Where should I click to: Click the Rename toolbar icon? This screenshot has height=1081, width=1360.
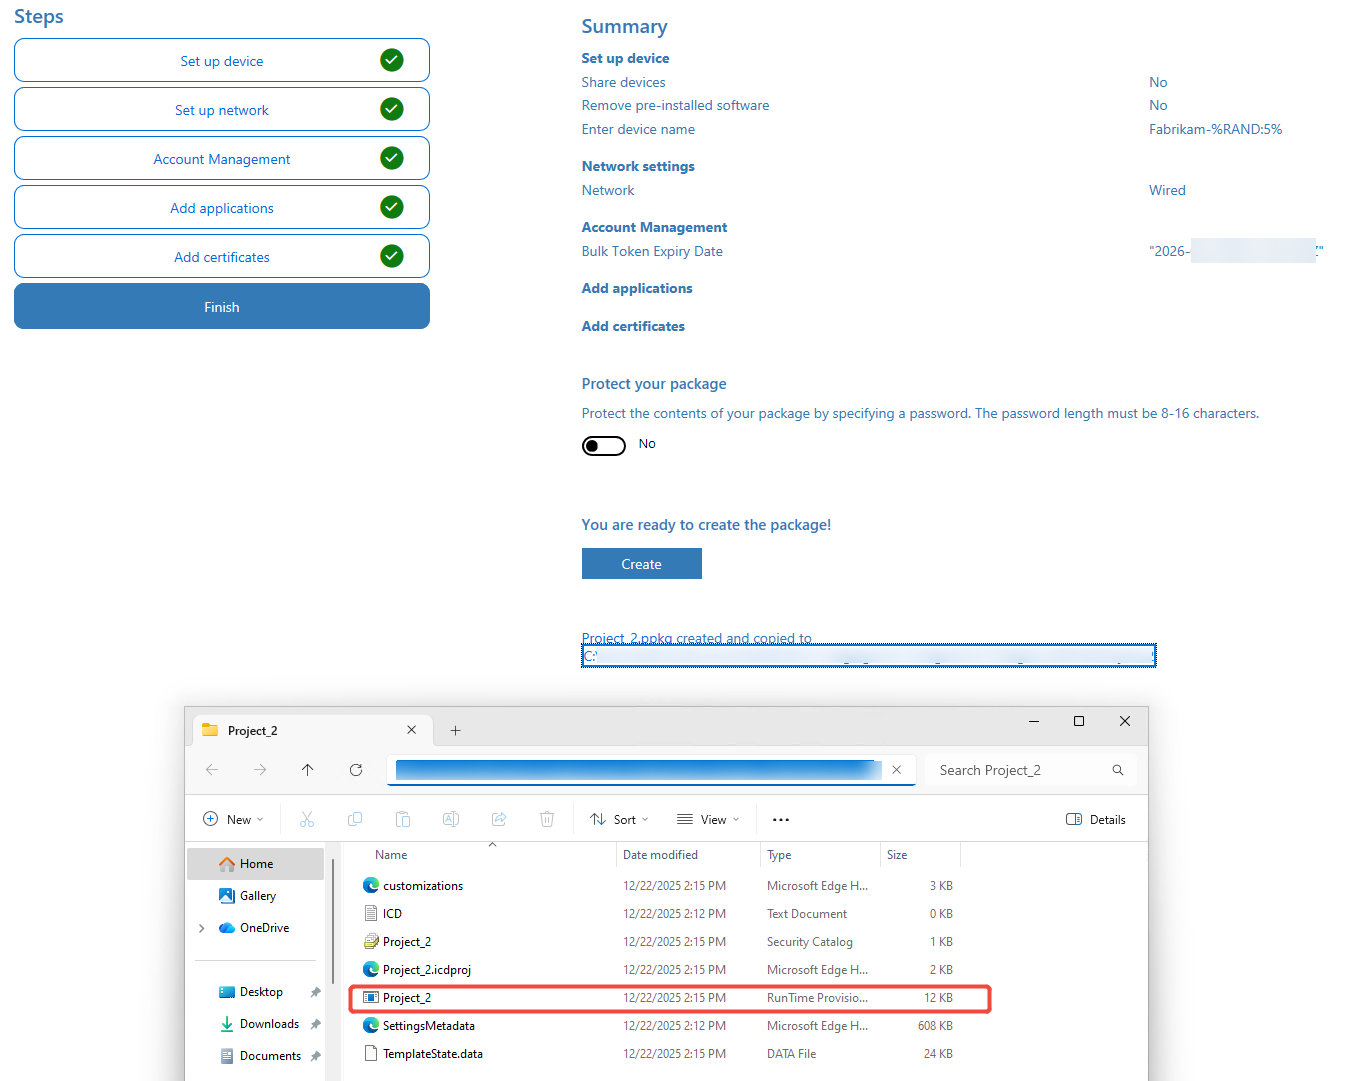pos(451,819)
